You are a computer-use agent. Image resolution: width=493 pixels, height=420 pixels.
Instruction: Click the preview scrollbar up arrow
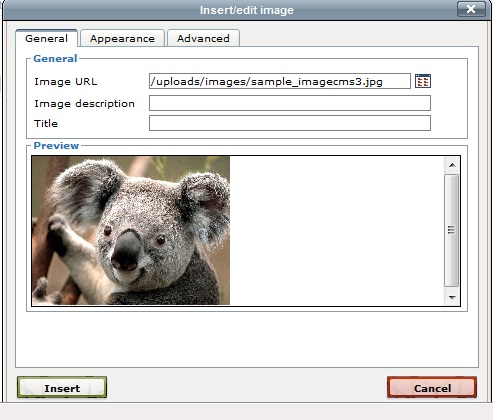(x=452, y=165)
